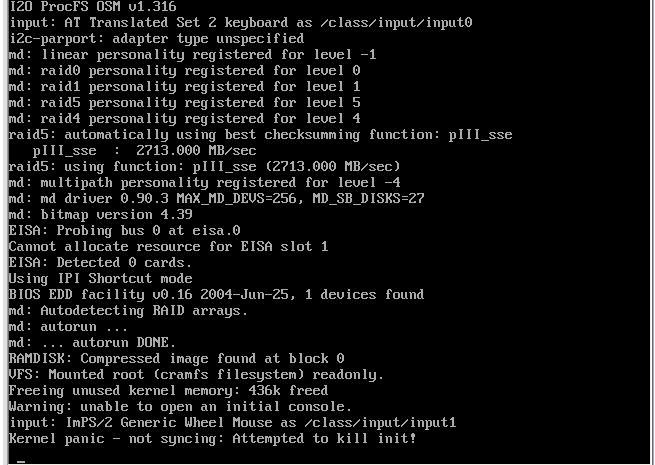Click the Cannot allocate resource EISA line
This screenshot has width=655, height=465.
(168, 246)
